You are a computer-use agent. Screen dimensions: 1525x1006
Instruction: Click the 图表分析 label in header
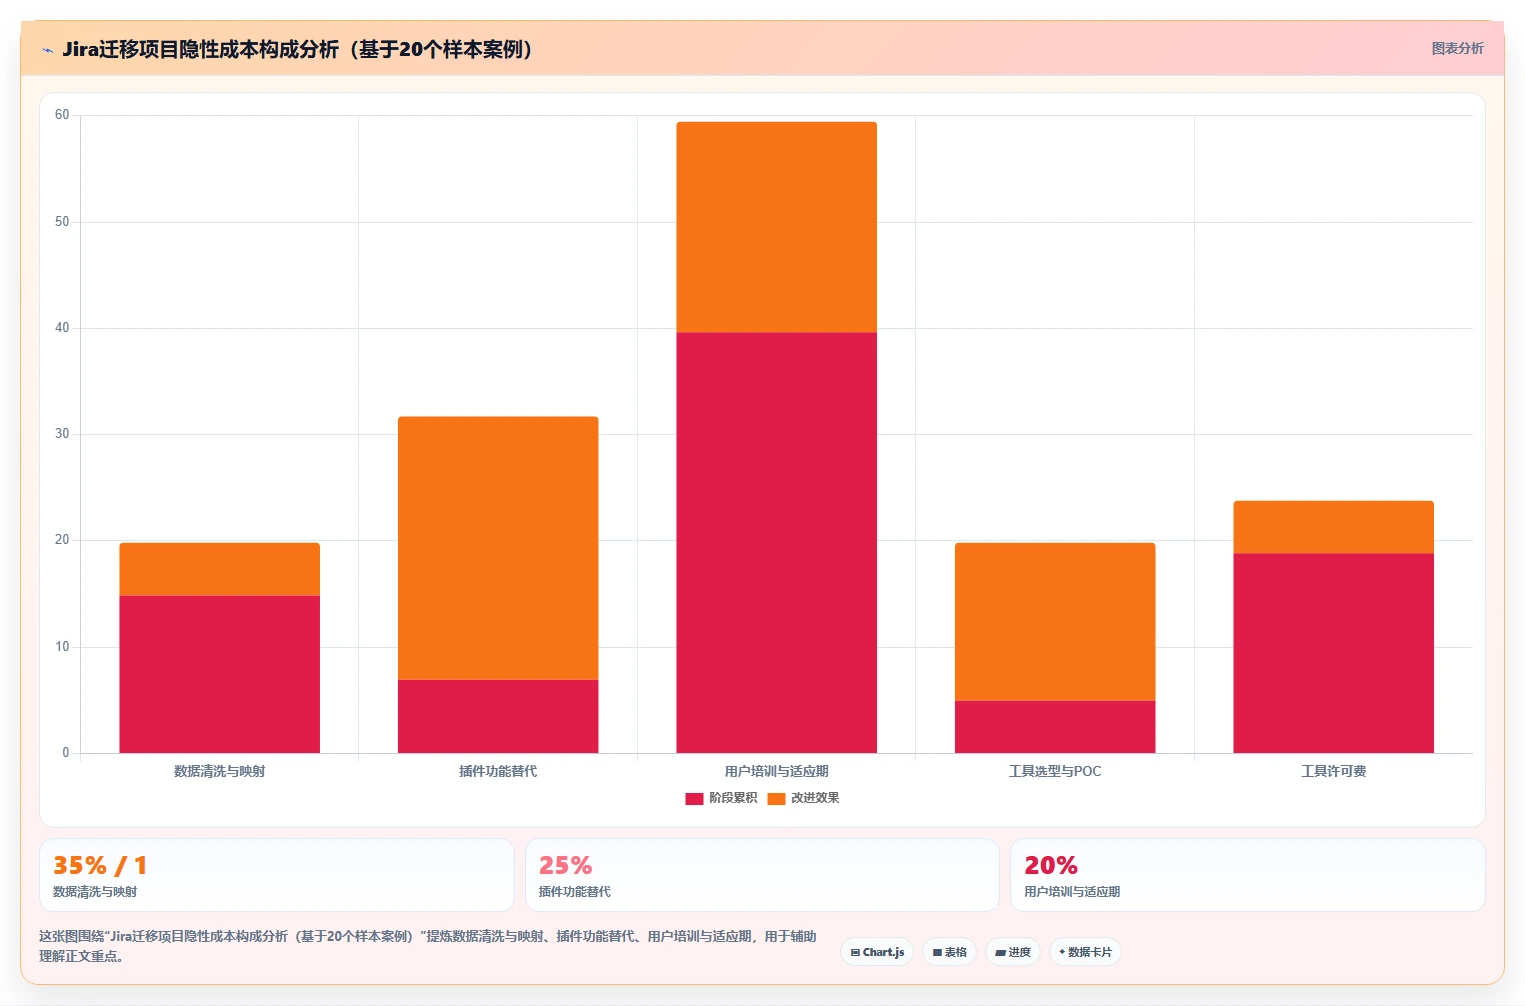coord(1457,48)
